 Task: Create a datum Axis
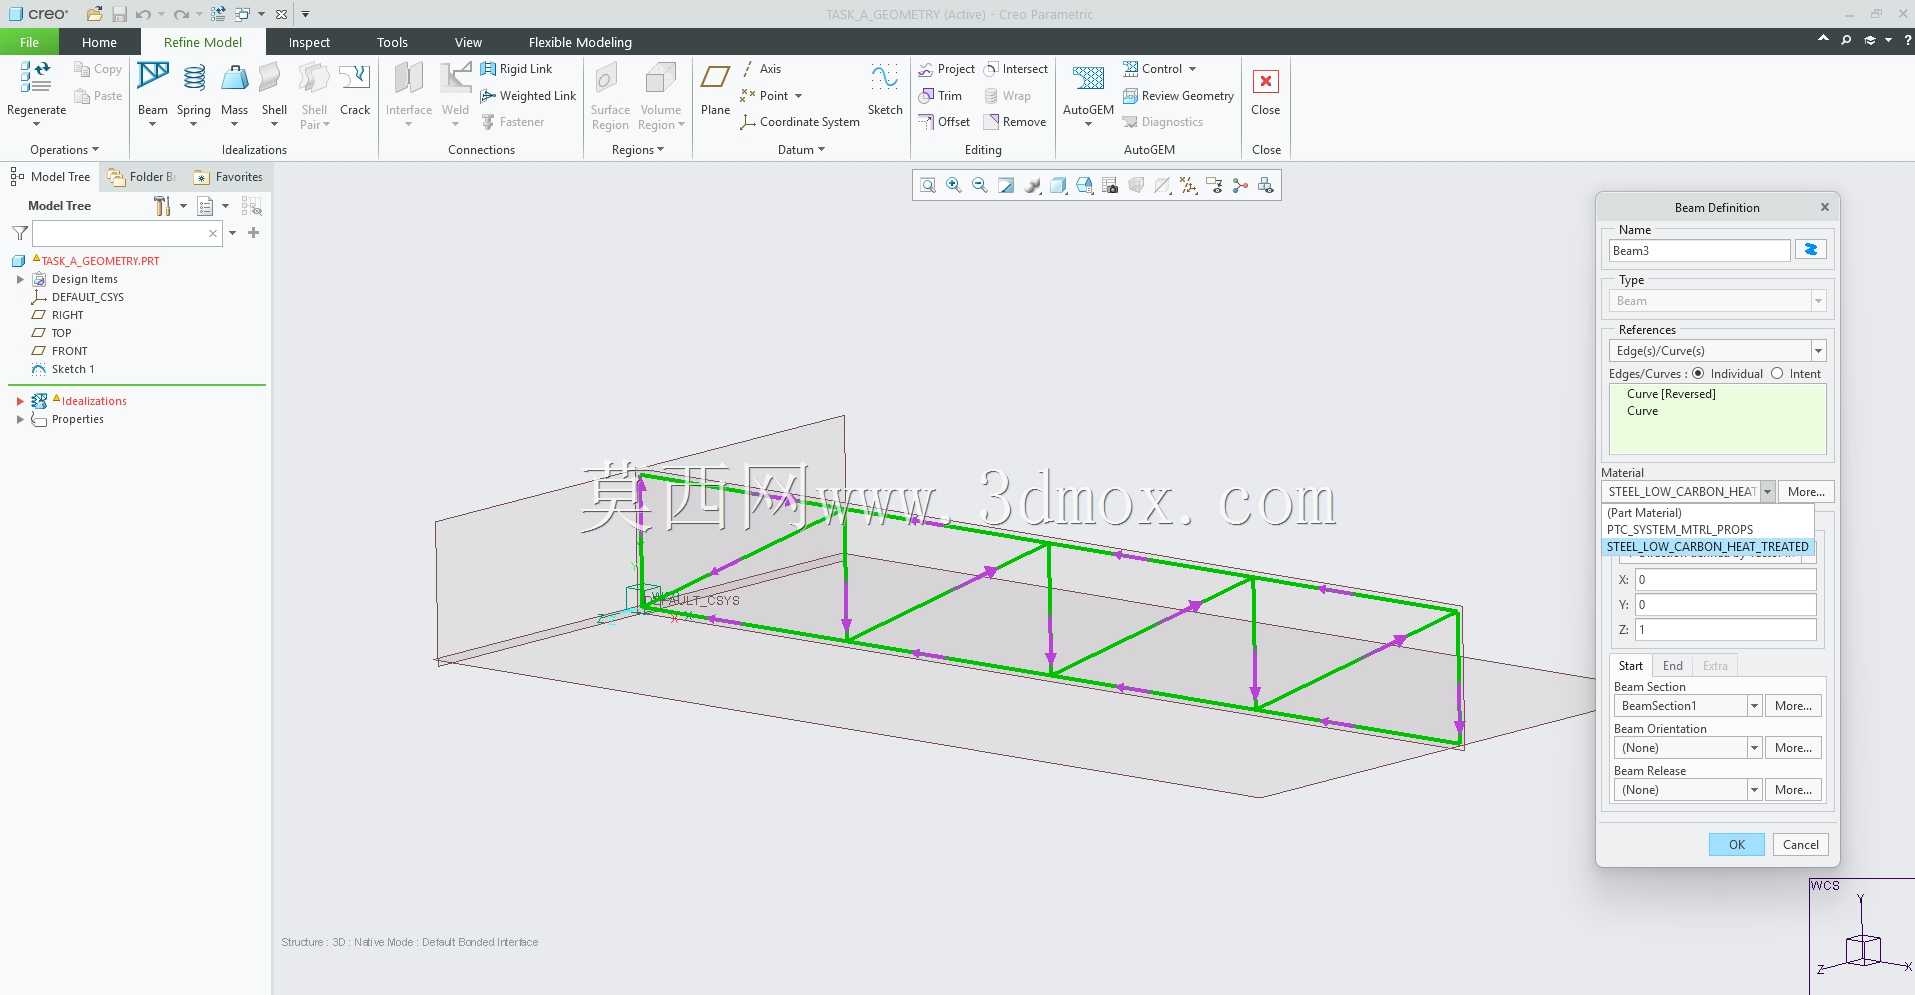761,69
